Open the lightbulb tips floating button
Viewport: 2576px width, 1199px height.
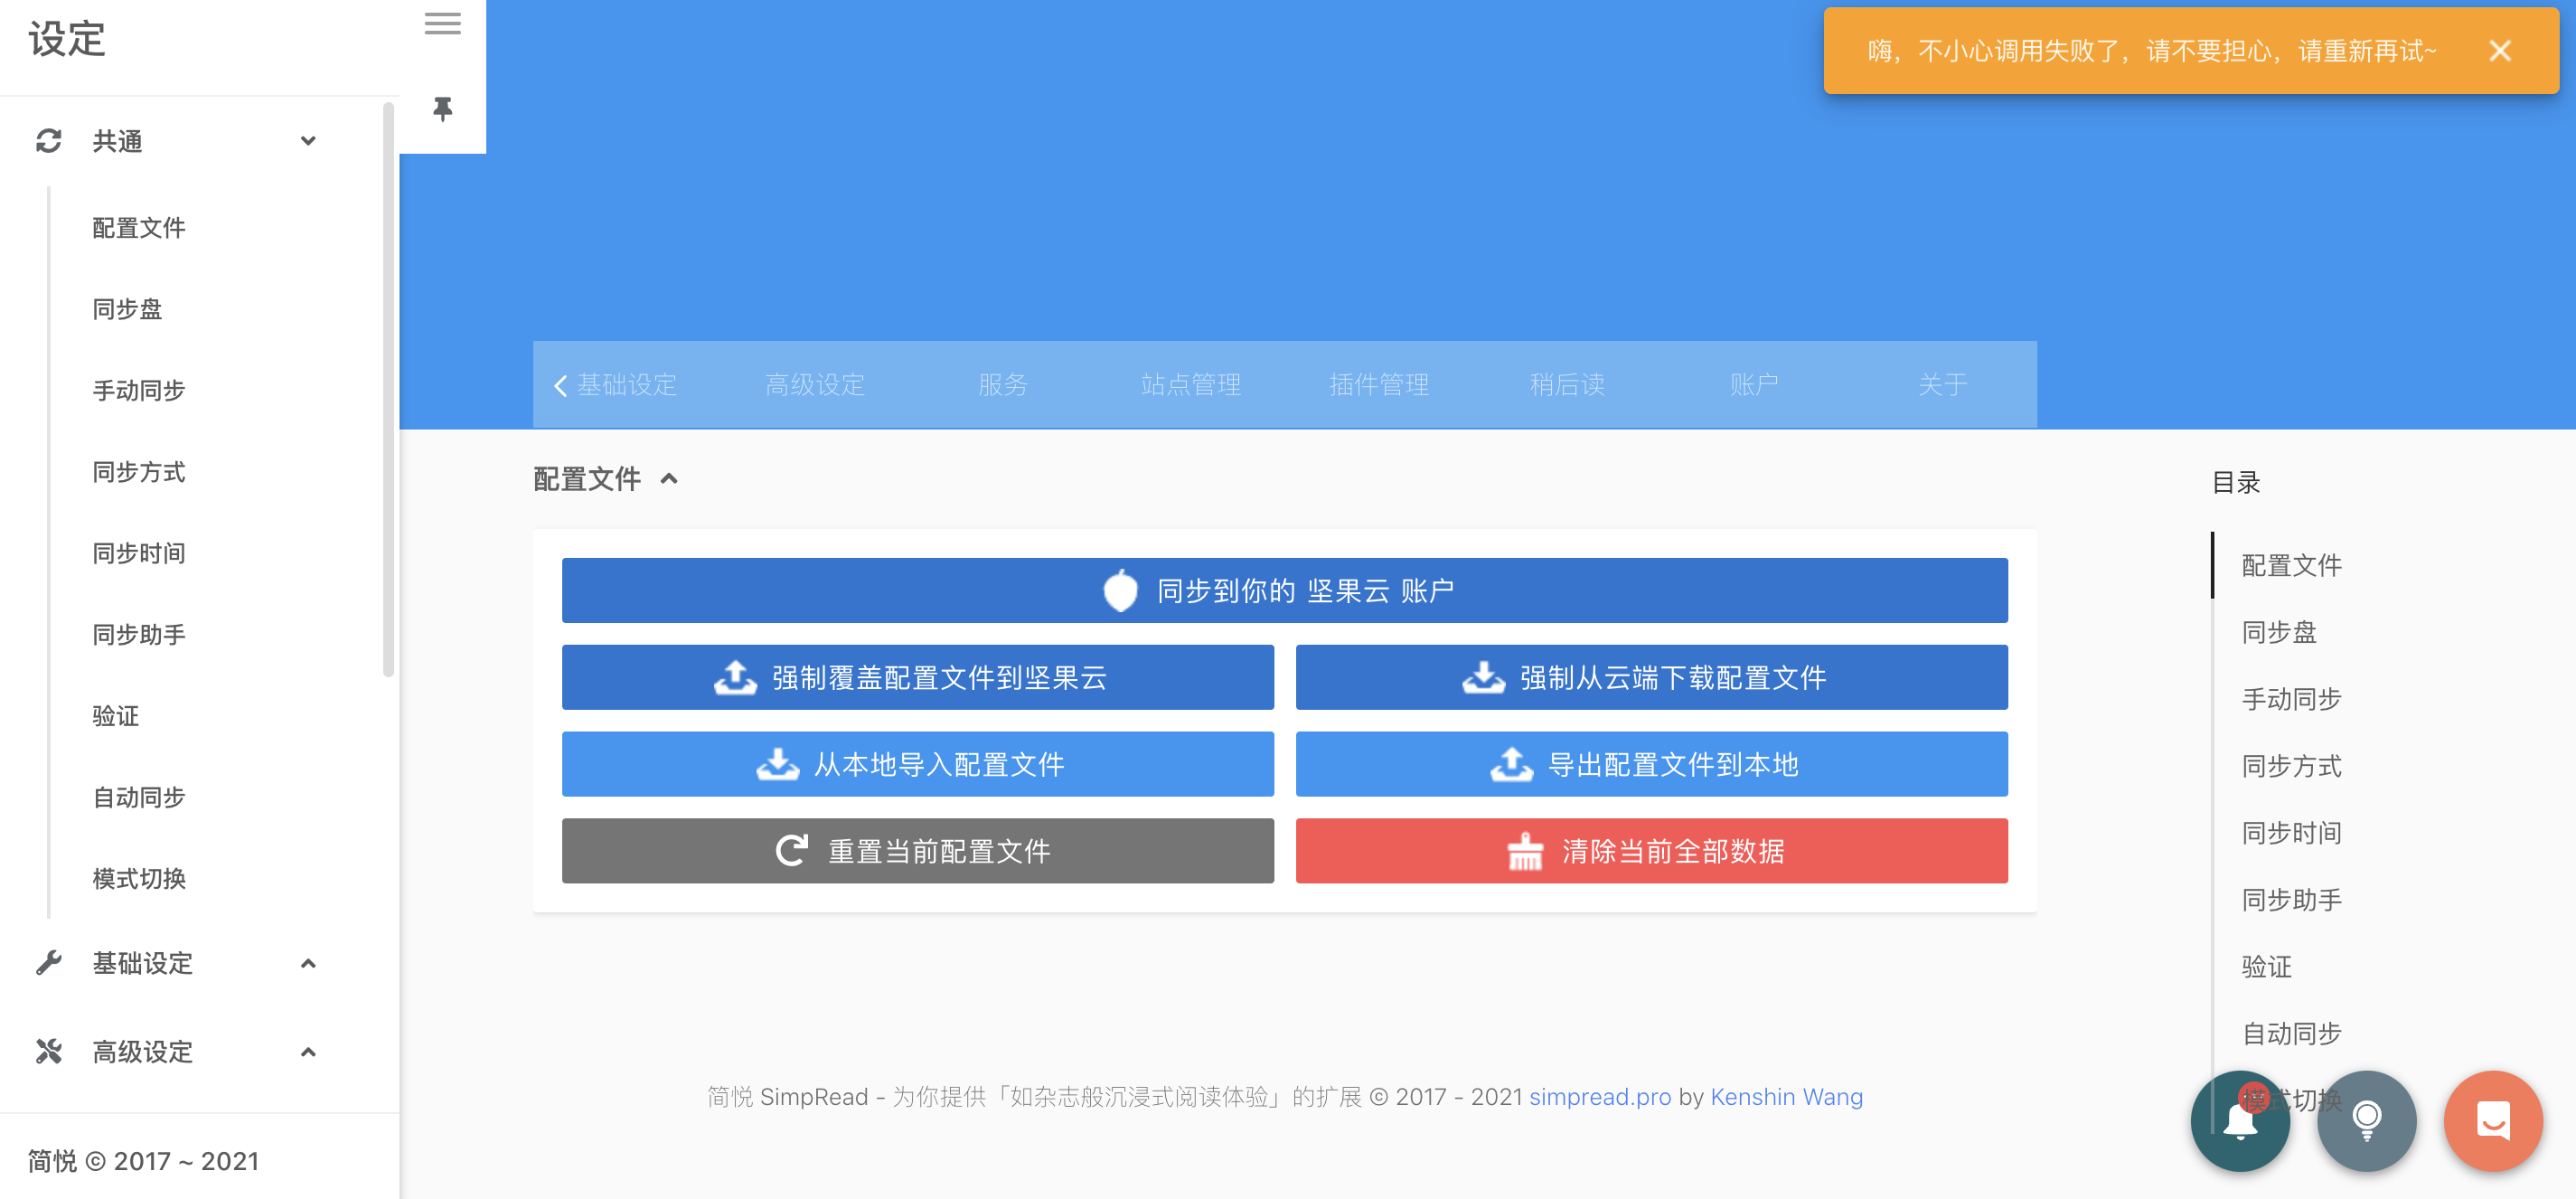pyautogui.click(x=2366, y=1121)
